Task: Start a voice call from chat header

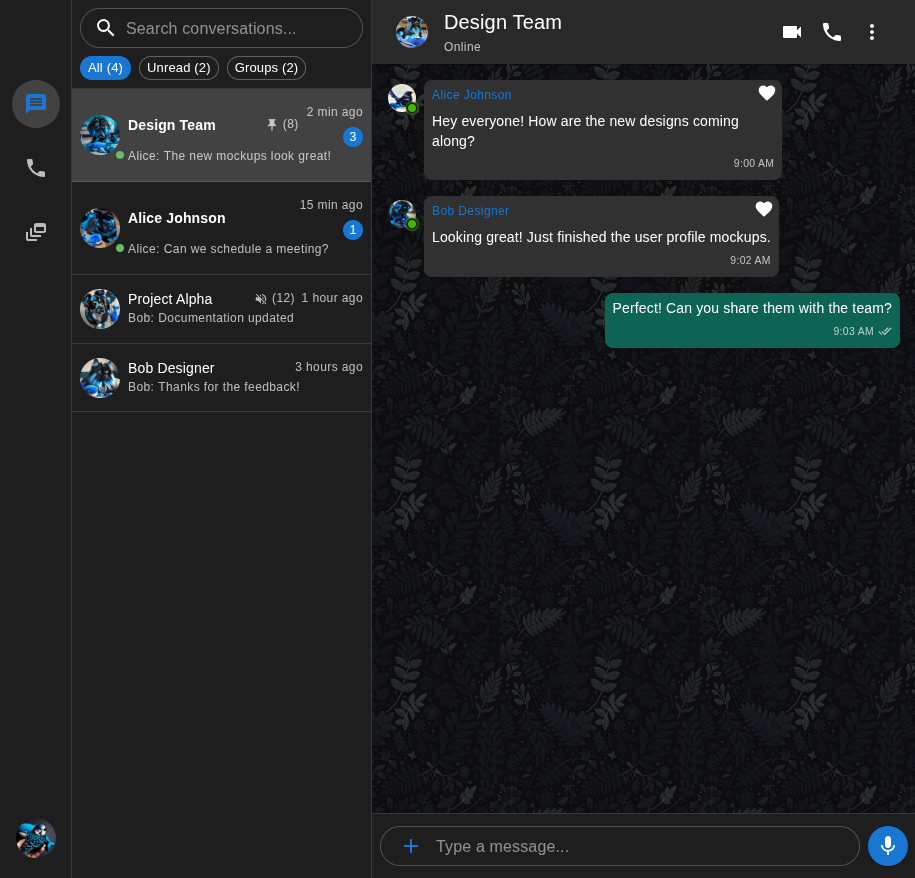Action: click(x=832, y=32)
